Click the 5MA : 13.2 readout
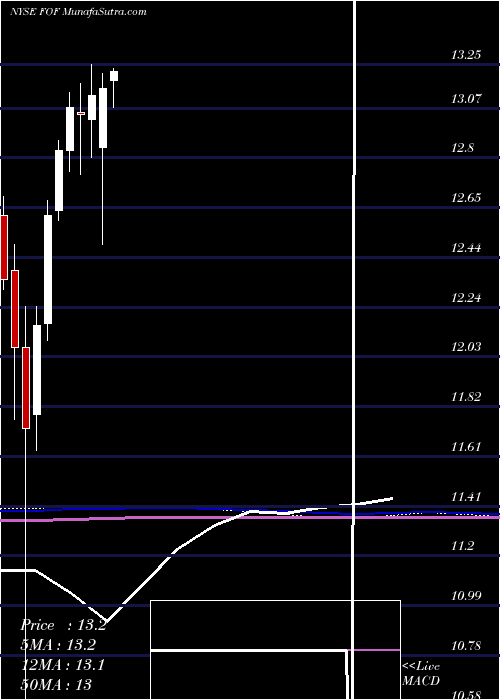Image resolution: width=500 pixels, height=700 pixels. tap(58, 645)
